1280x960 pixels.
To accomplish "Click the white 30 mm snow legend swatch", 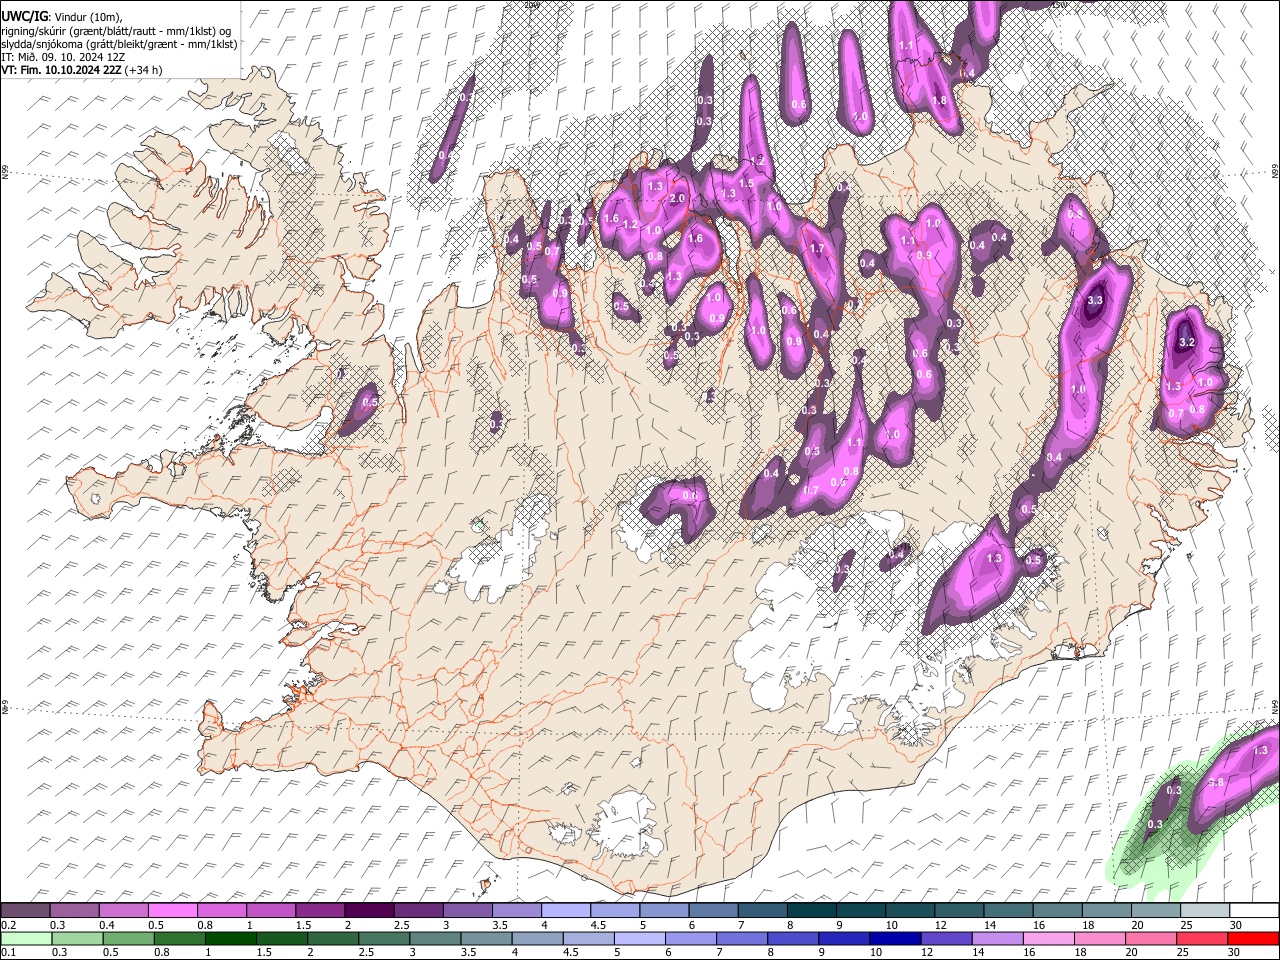I will point(1255,911).
